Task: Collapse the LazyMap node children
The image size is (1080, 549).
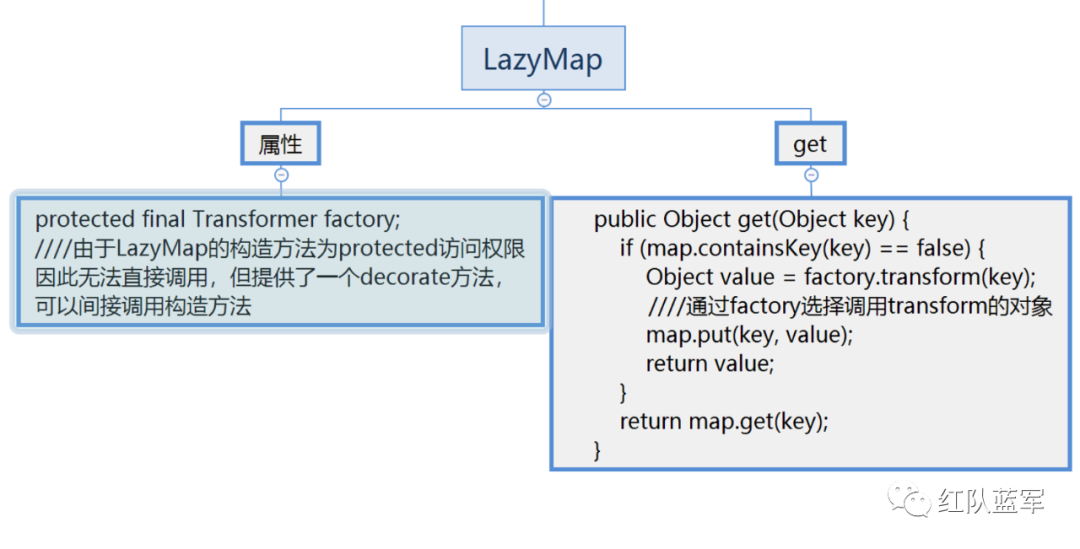Action: tap(544, 100)
